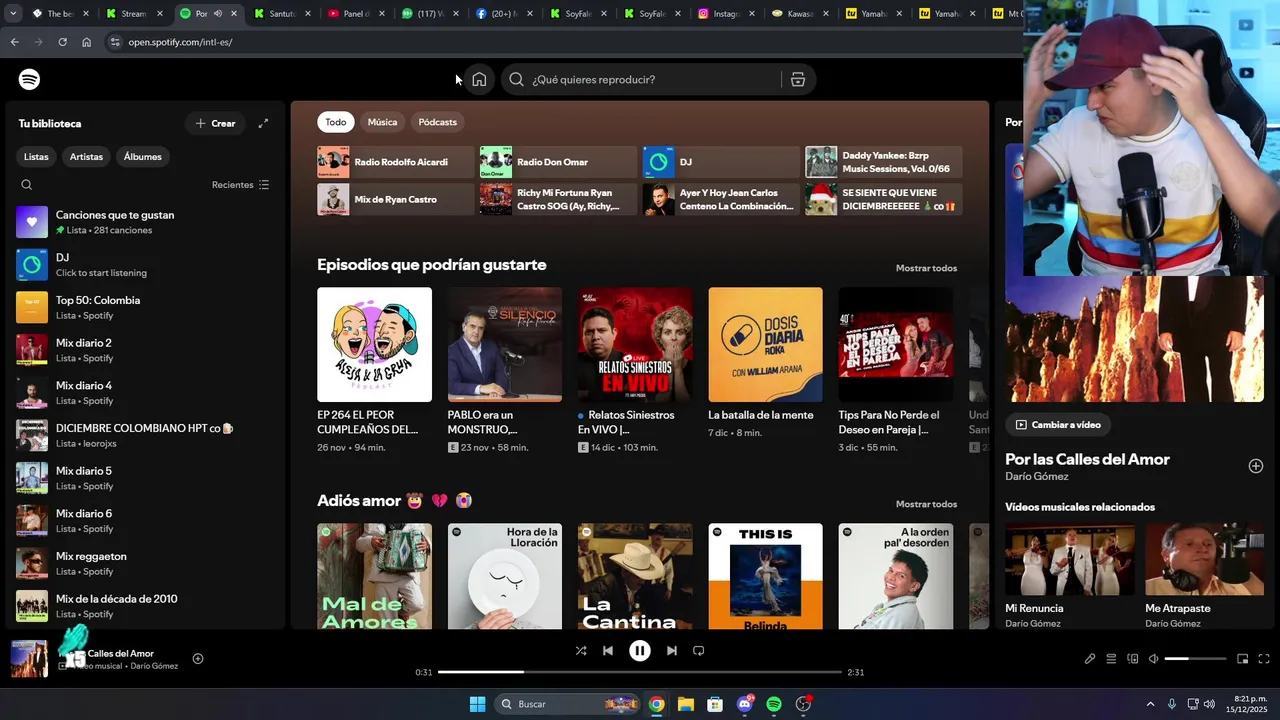Mute the audio in Spotify browser tab
Viewport: 1280px width, 720px height.
[217, 14]
